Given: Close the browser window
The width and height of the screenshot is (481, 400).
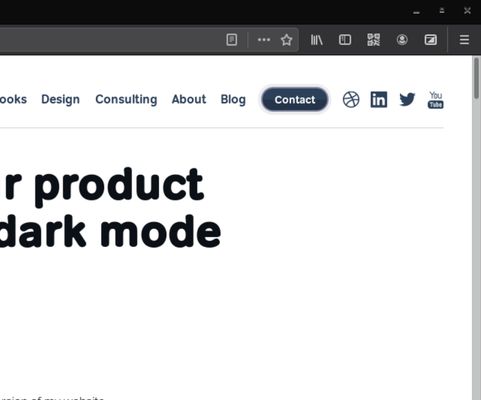Looking at the screenshot, I should tap(467, 11).
